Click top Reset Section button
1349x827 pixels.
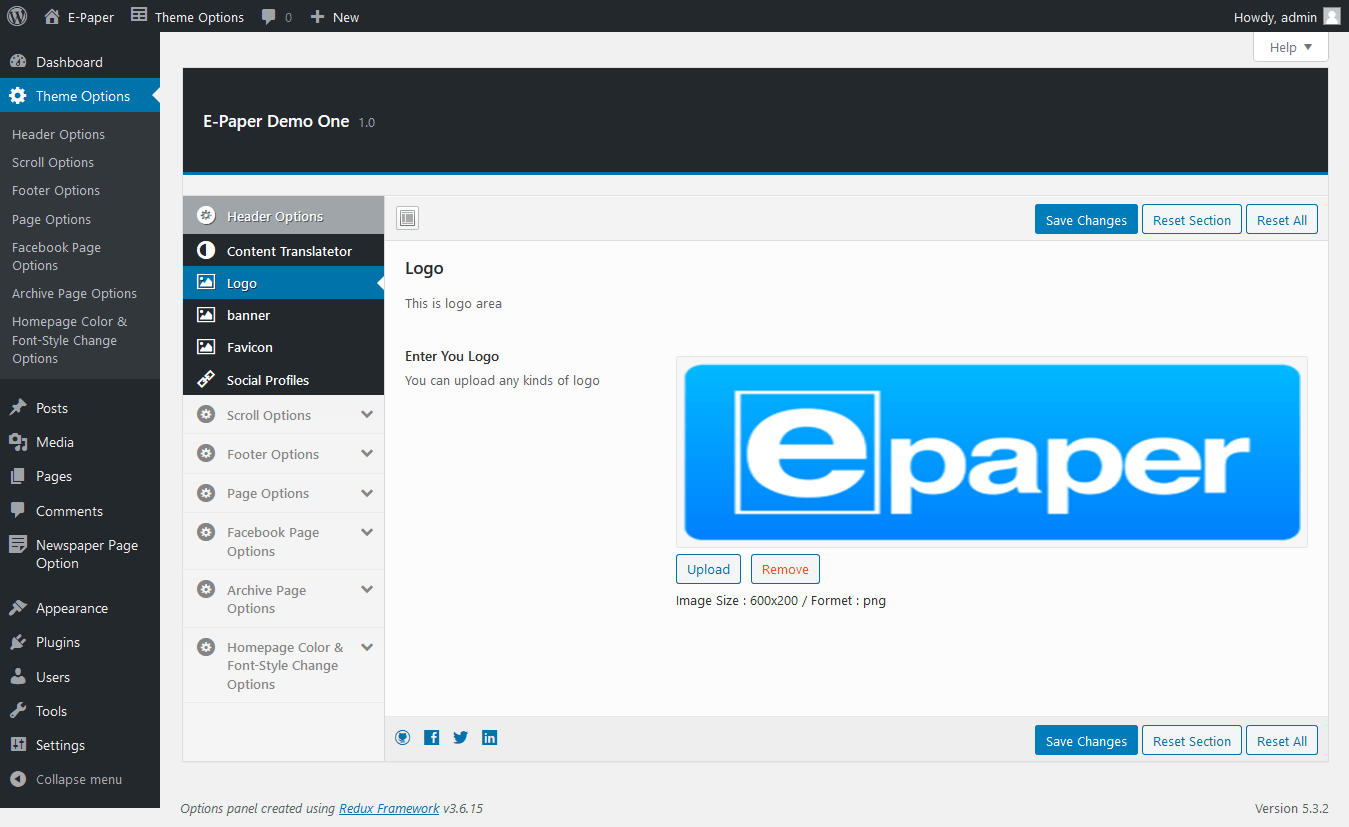(x=1192, y=220)
